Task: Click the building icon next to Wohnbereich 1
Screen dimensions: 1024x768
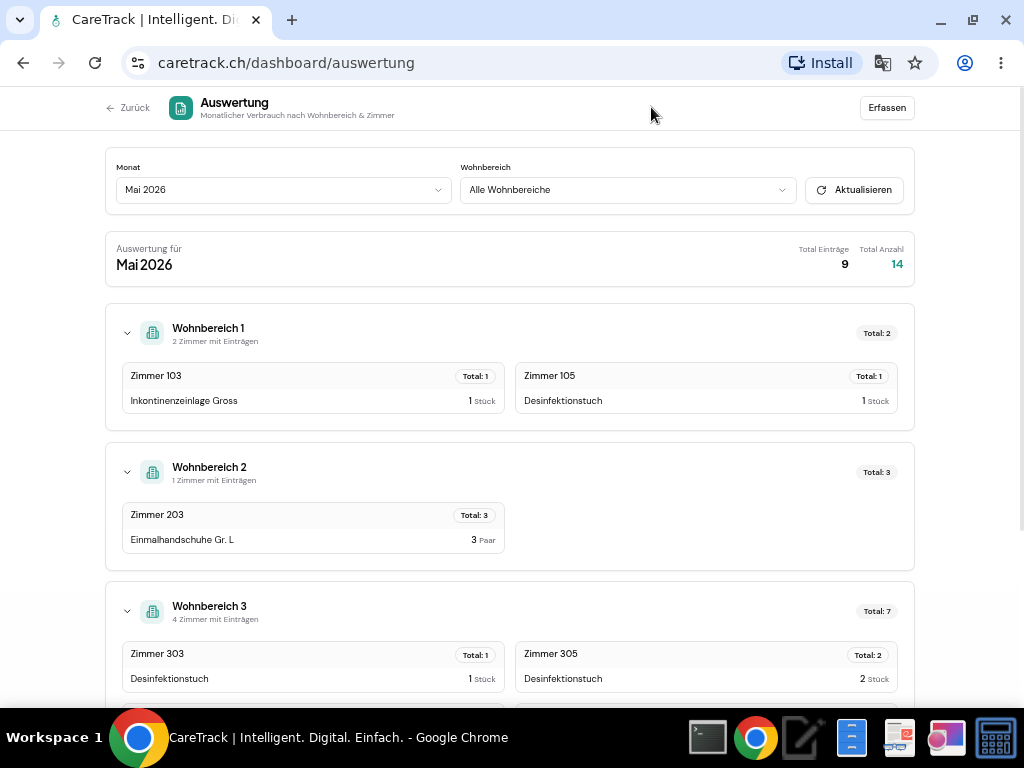Action: tap(152, 333)
